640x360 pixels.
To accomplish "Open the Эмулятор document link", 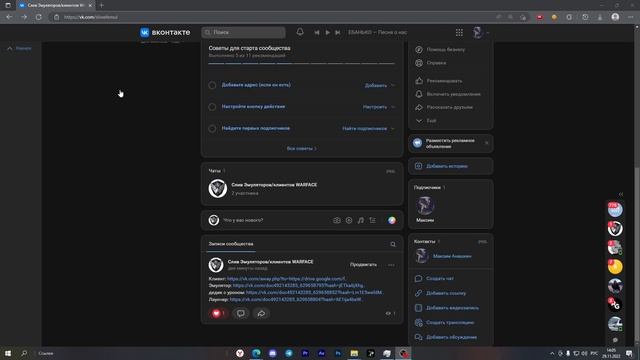I will click(299, 286).
